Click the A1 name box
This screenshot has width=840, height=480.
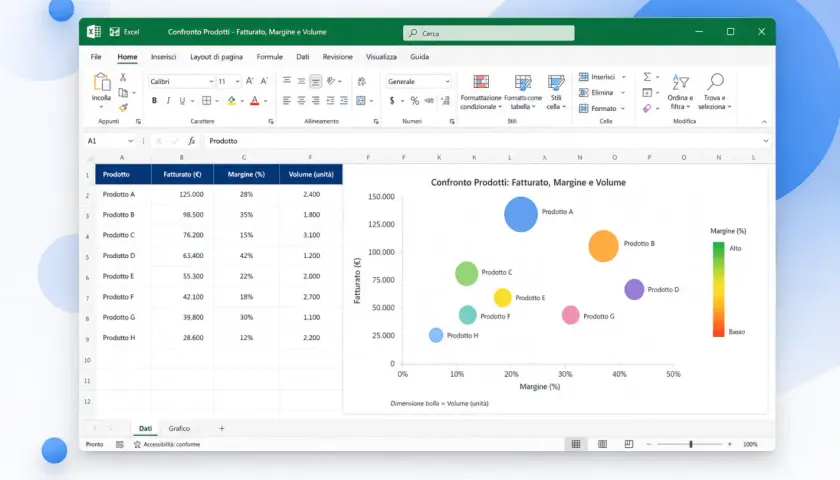tap(110, 141)
